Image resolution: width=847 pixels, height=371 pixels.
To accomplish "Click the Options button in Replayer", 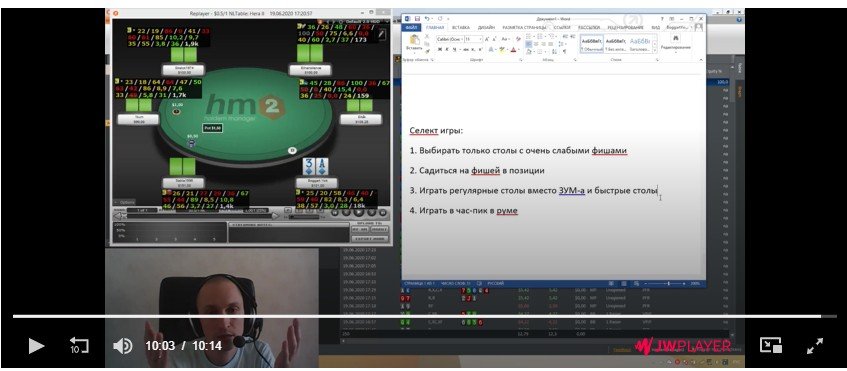I will (124, 202).
